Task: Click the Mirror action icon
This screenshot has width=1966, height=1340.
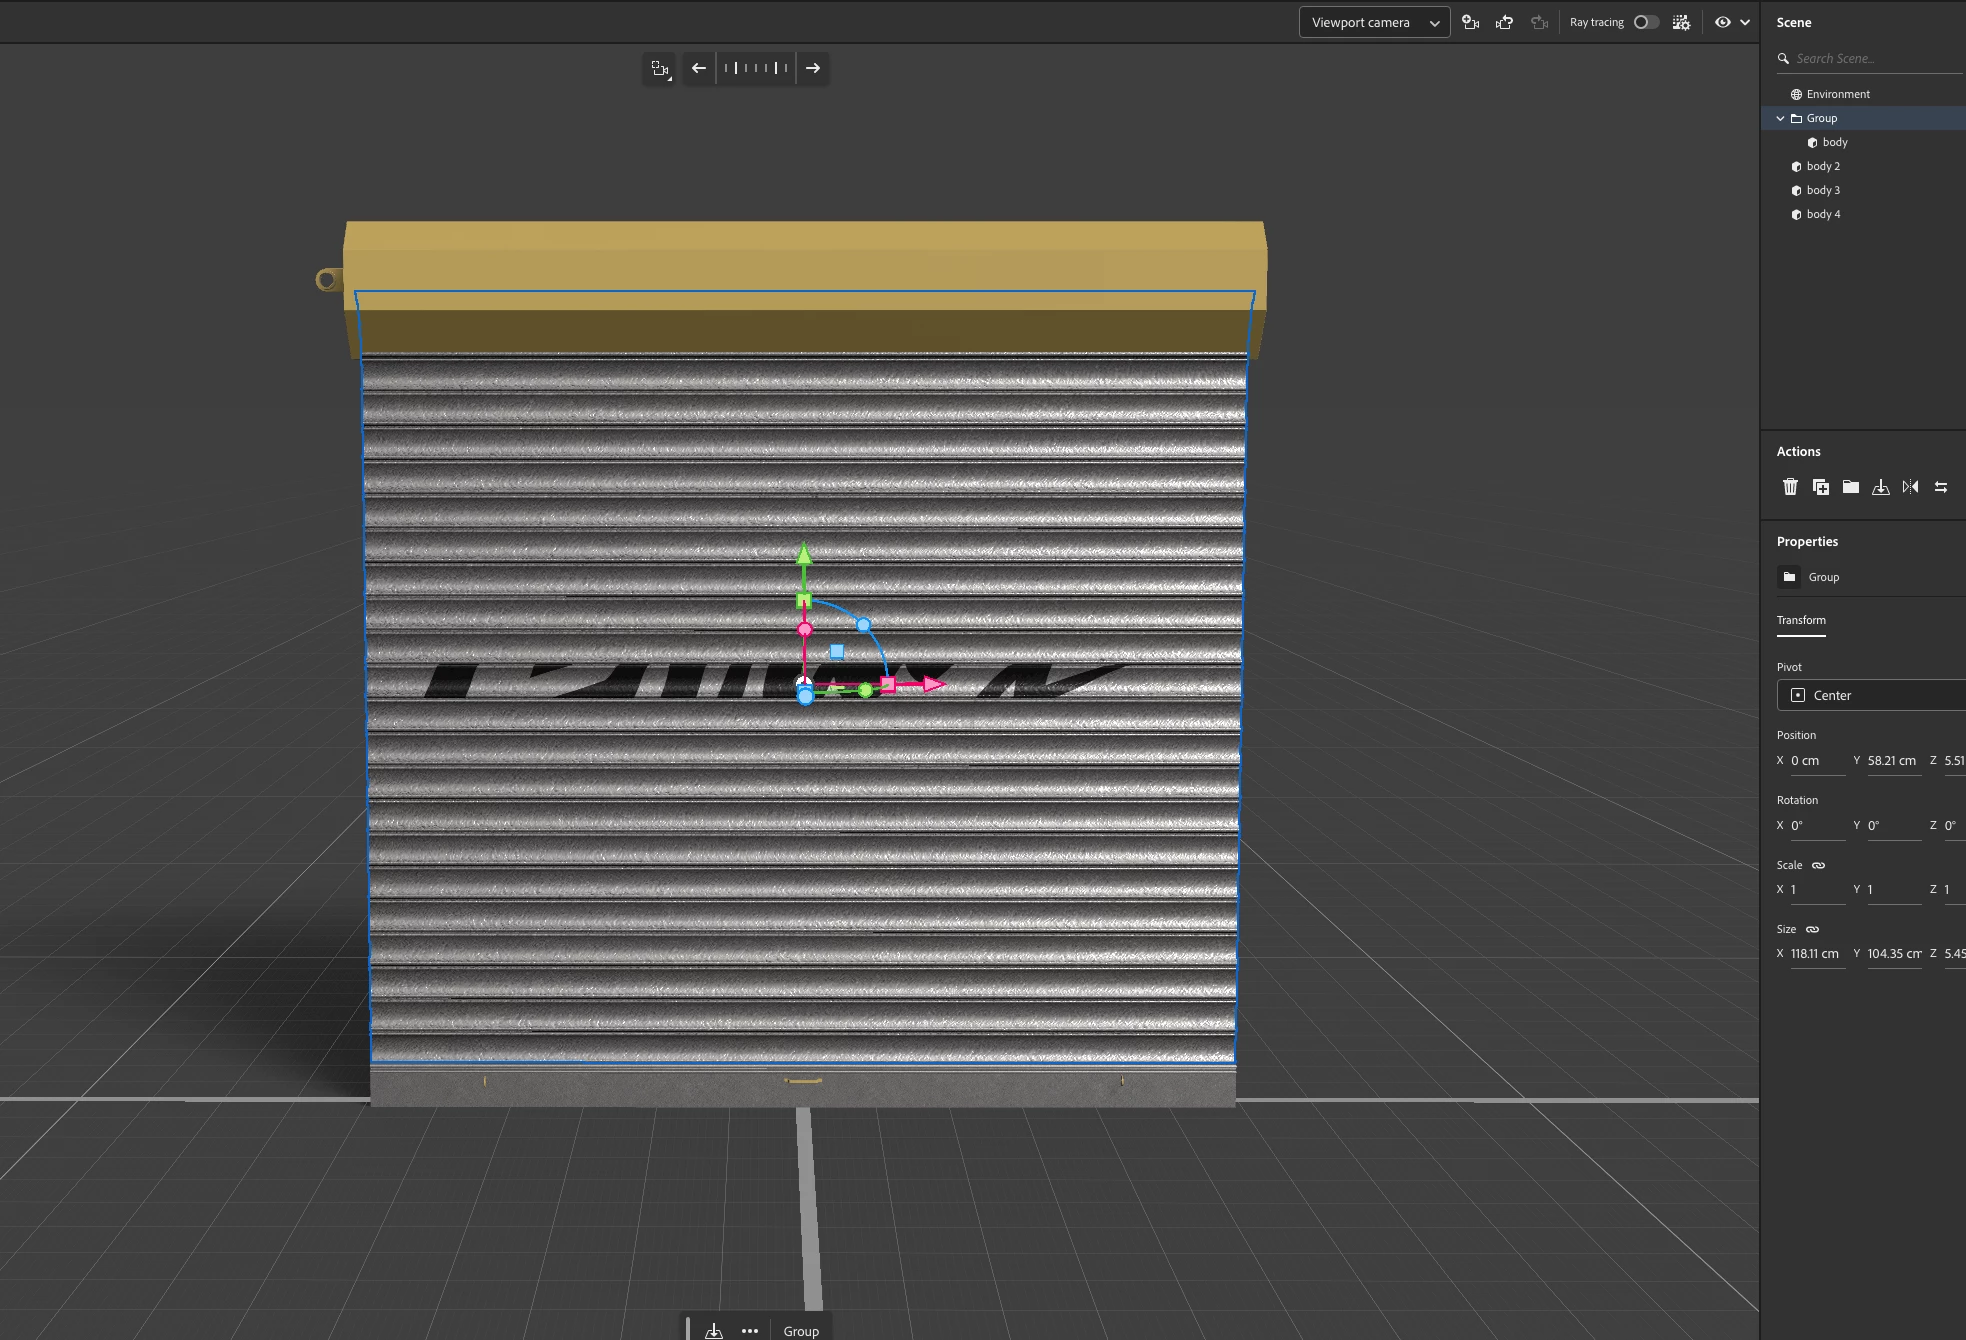Action: coord(1911,487)
